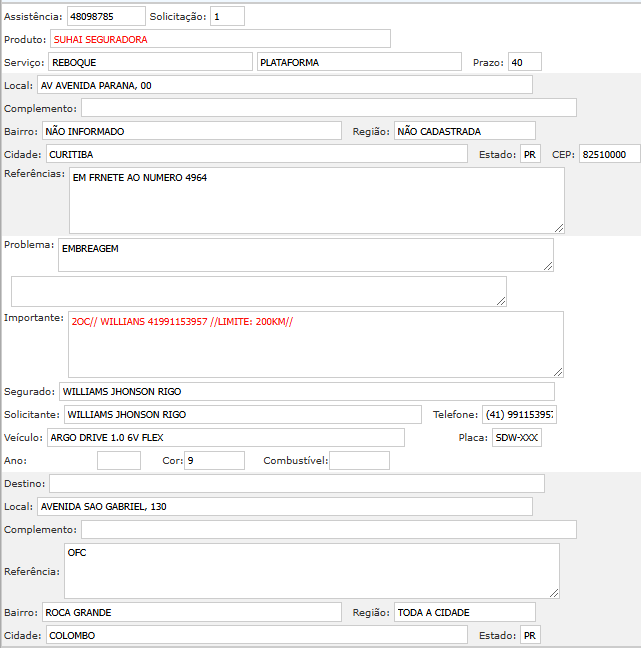Image resolution: width=641 pixels, height=648 pixels.
Task: Click the CURITIBA city field
Action: point(256,154)
